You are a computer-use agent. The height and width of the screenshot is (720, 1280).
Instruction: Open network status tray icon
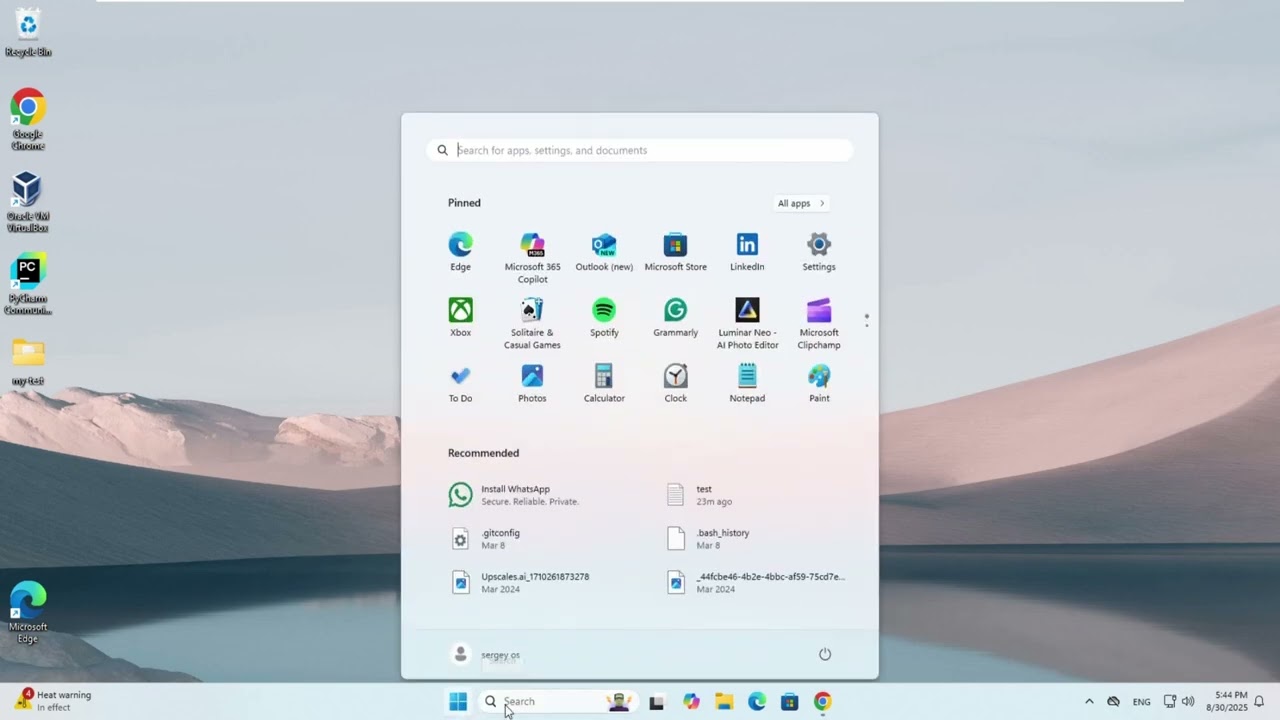(1169, 702)
